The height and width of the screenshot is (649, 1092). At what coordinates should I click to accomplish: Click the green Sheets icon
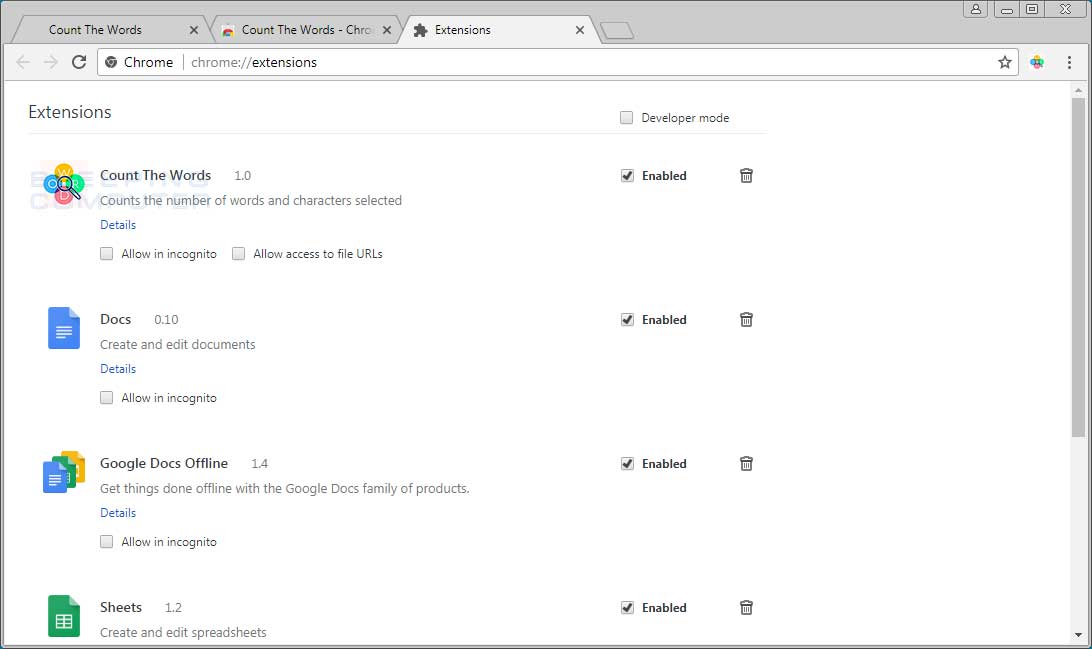tap(63, 616)
